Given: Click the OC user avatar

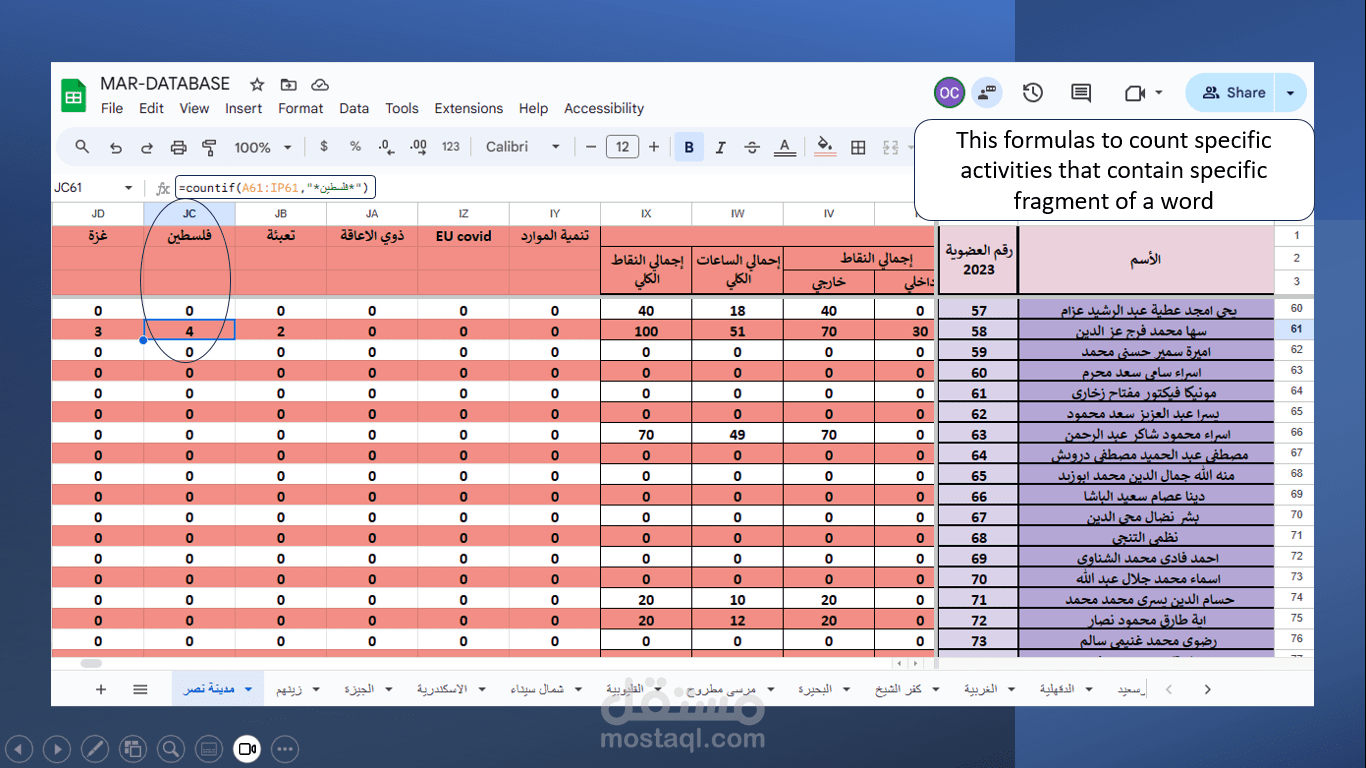Looking at the screenshot, I should point(949,93).
